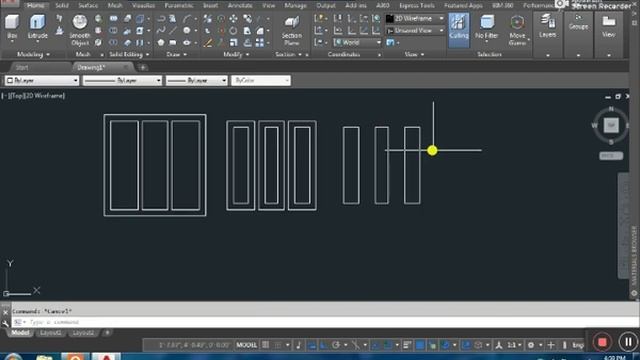Image resolution: width=640 pixels, height=360 pixels.
Task: Open the ByColor plot style dropdown
Action: pos(261,81)
